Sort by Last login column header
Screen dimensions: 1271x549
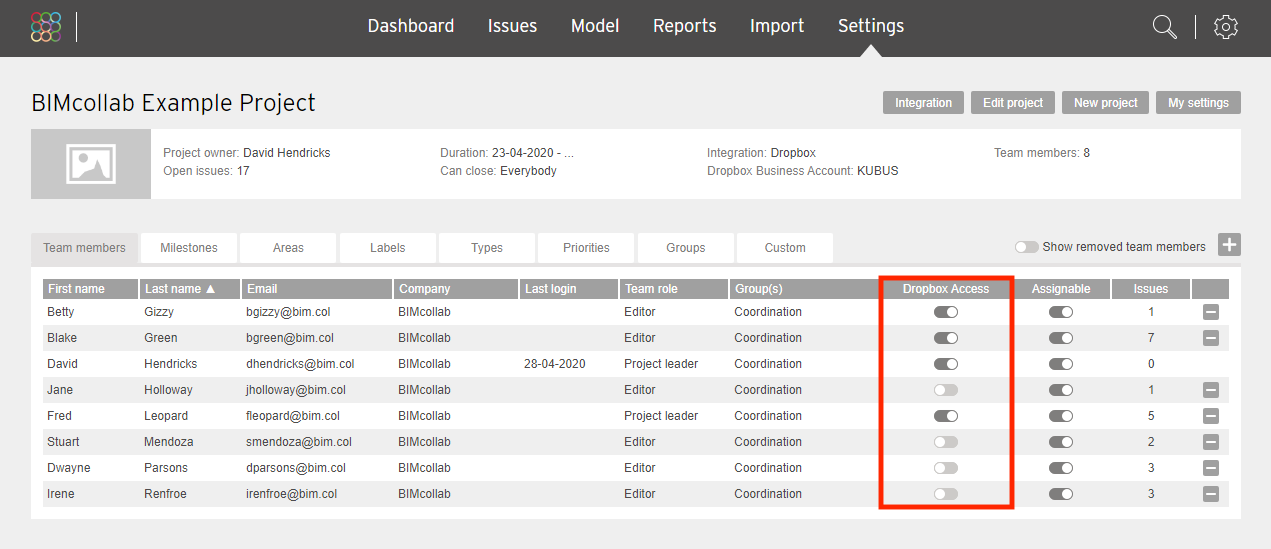[x=569, y=289]
